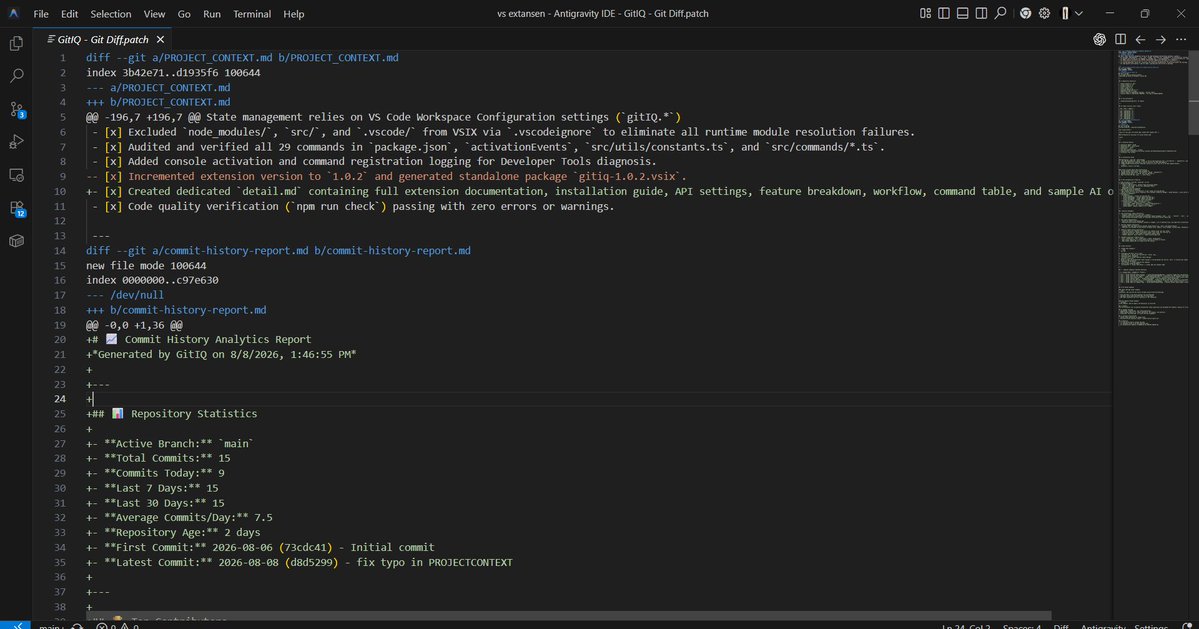Click the 'index 3b42e71..d1935f6 100644' line
The width and height of the screenshot is (1199, 629).
pos(173,73)
